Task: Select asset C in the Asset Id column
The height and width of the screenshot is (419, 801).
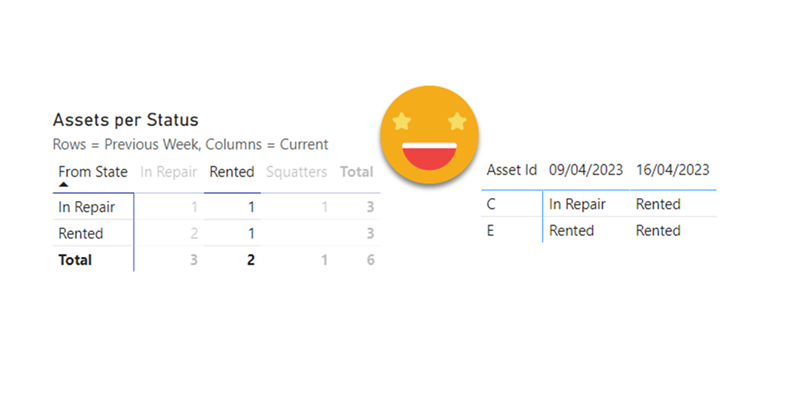Action: tap(492, 204)
